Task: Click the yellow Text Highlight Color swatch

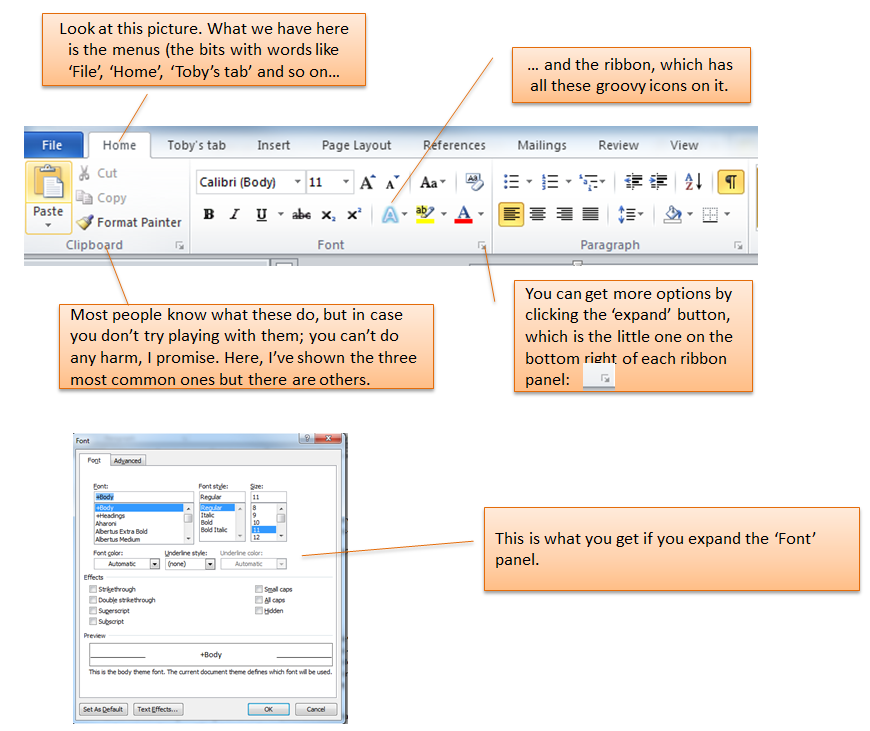Action: [x=425, y=214]
